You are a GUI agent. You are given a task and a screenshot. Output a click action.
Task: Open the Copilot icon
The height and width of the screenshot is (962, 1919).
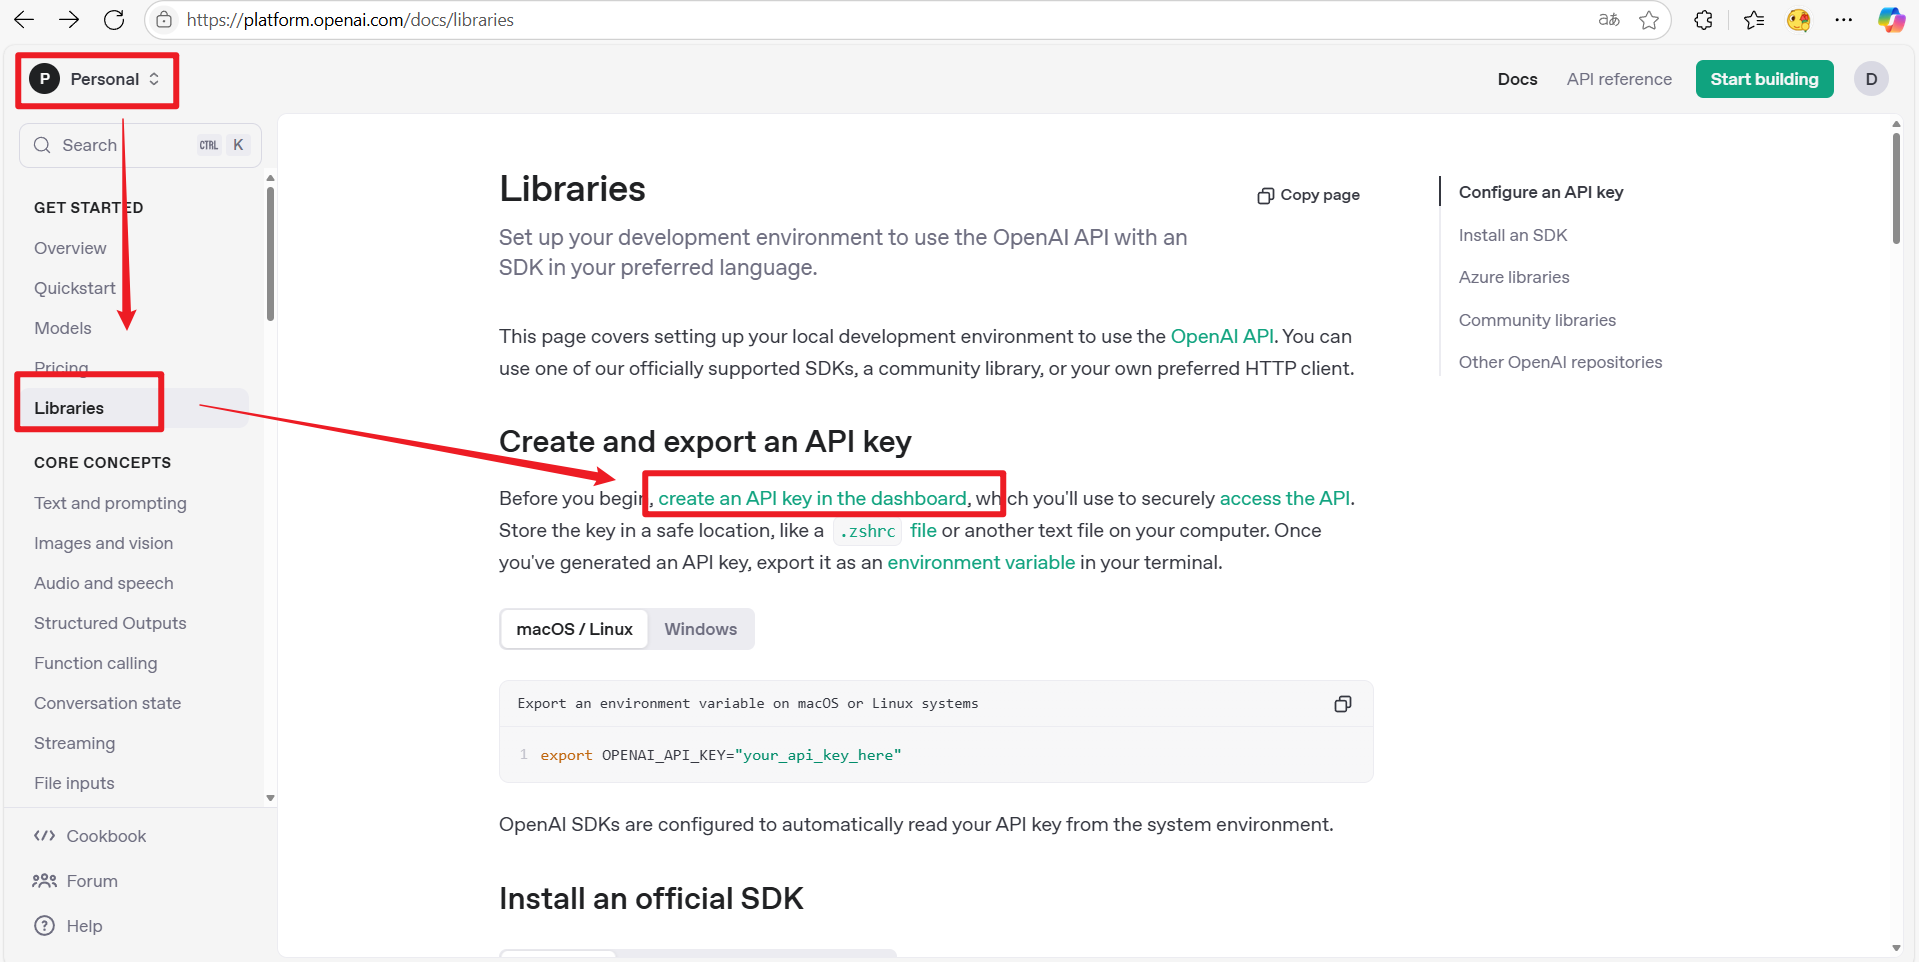pos(1891,20)
